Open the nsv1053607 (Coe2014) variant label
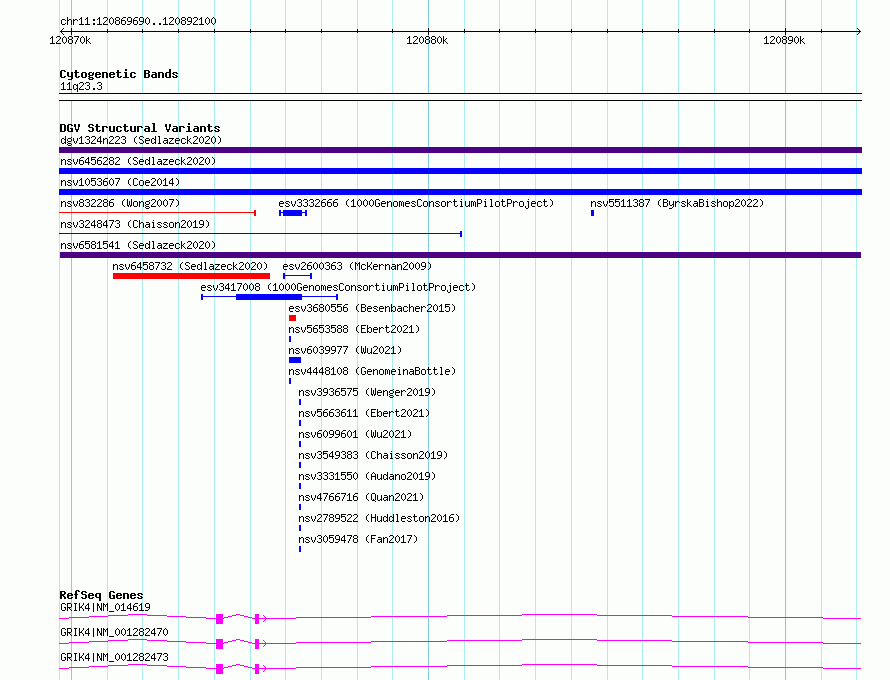Viewport: 890px width, 680px height. point(120,182)
